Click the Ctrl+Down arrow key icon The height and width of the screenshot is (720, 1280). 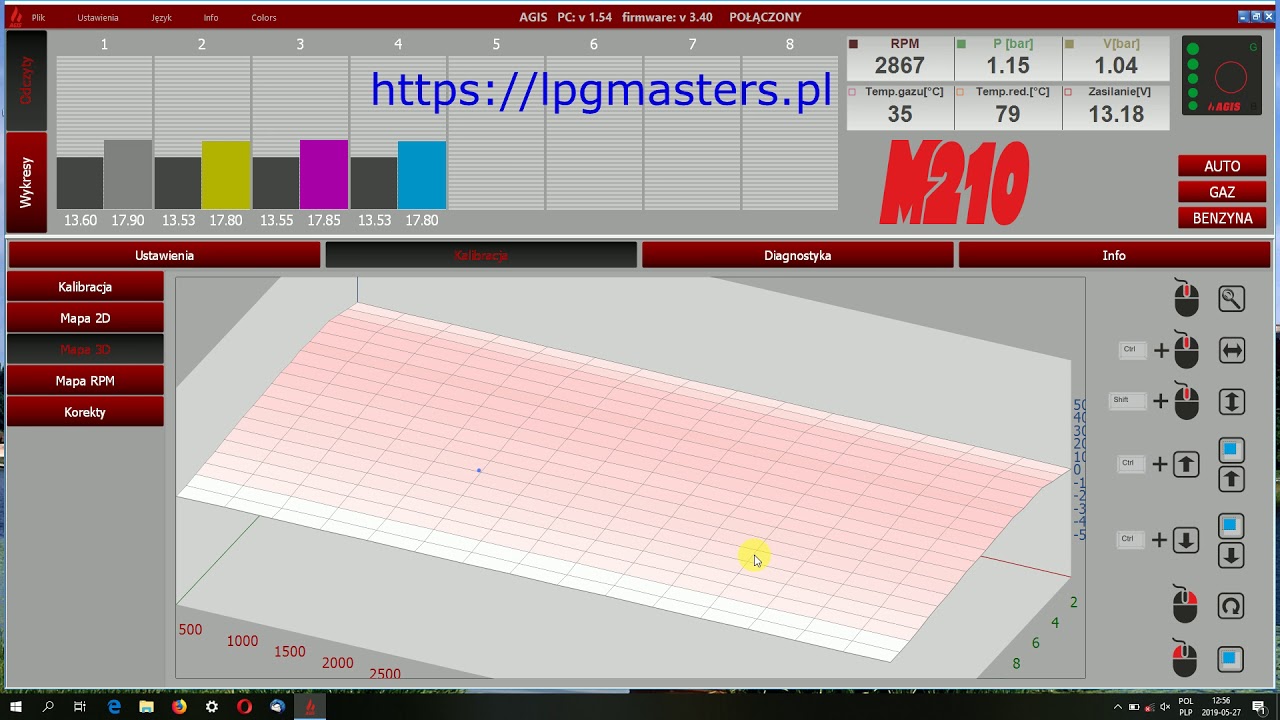tap(1186, 540)
